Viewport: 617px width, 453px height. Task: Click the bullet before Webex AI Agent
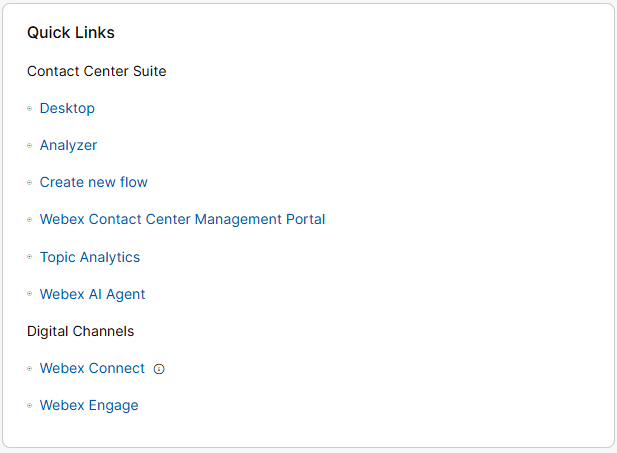point(30,295)
